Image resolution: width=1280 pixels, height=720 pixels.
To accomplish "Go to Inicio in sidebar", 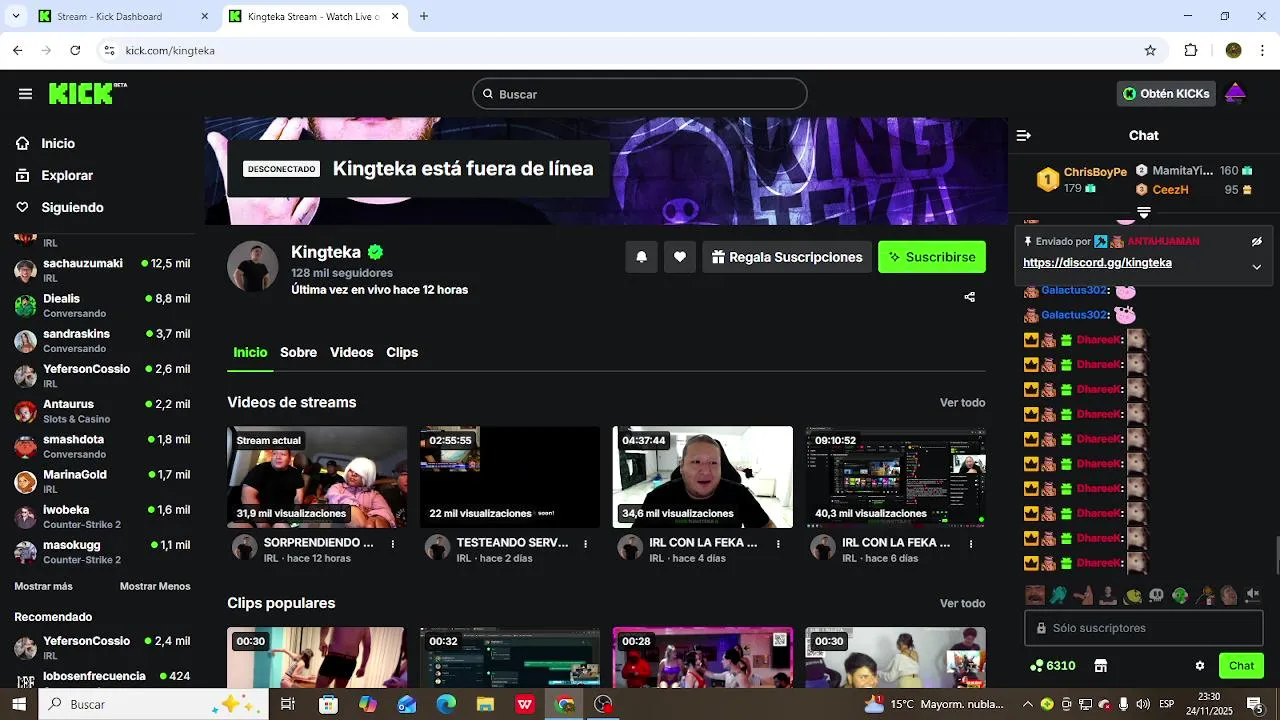I will pyautogui.click(x=58, y=143).
